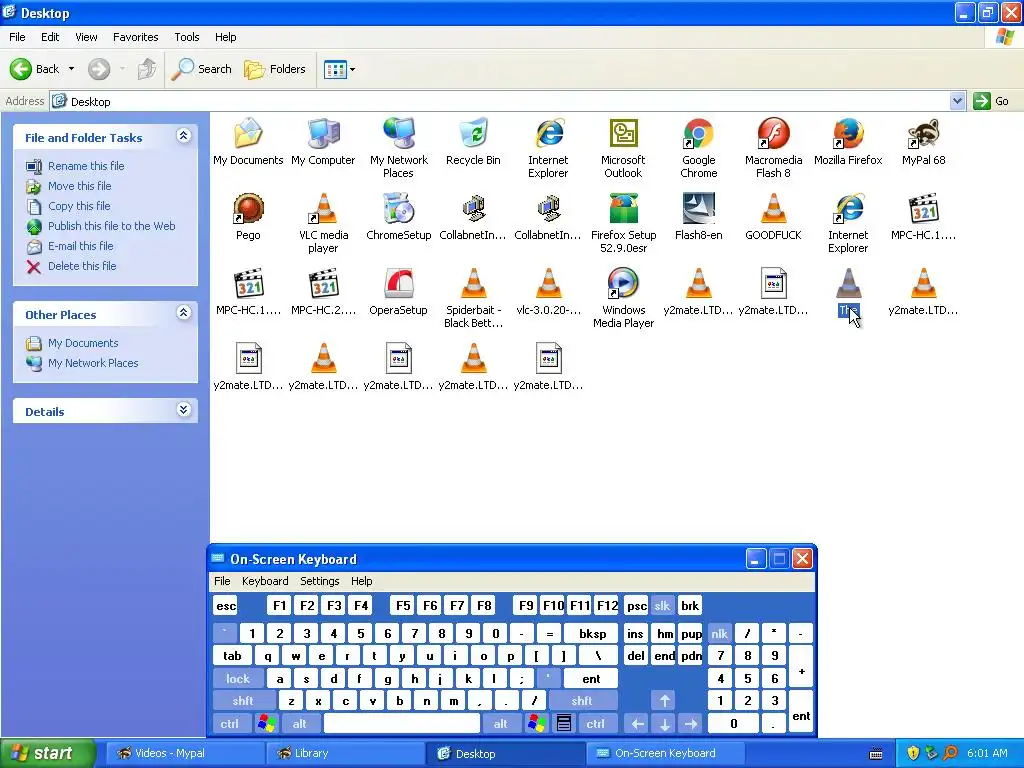Click the Up folder toolbar icon
Viewport: 1024px width, 768px height.
pyautogui.click(x=146, y=69)
